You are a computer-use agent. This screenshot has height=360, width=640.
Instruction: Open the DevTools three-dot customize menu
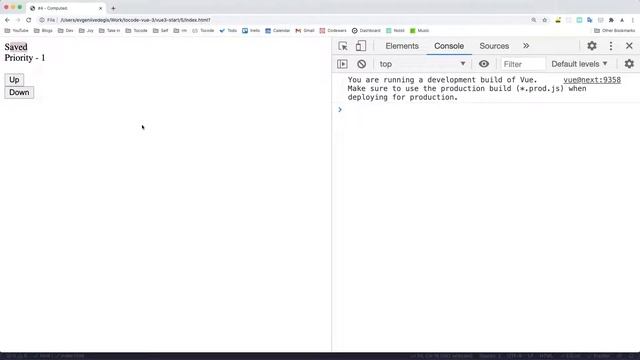(x=611, y=46)
